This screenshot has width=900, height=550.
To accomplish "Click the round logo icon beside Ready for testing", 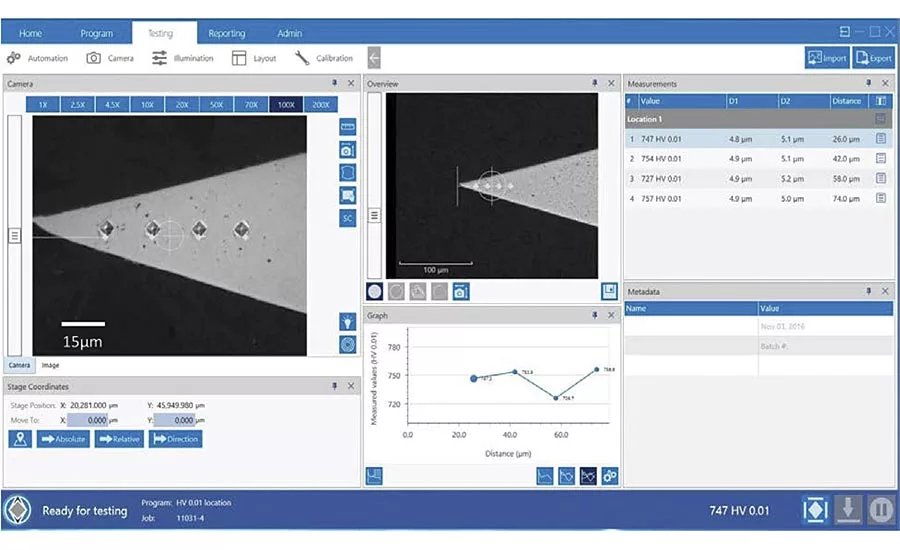I will pos(18,510).
